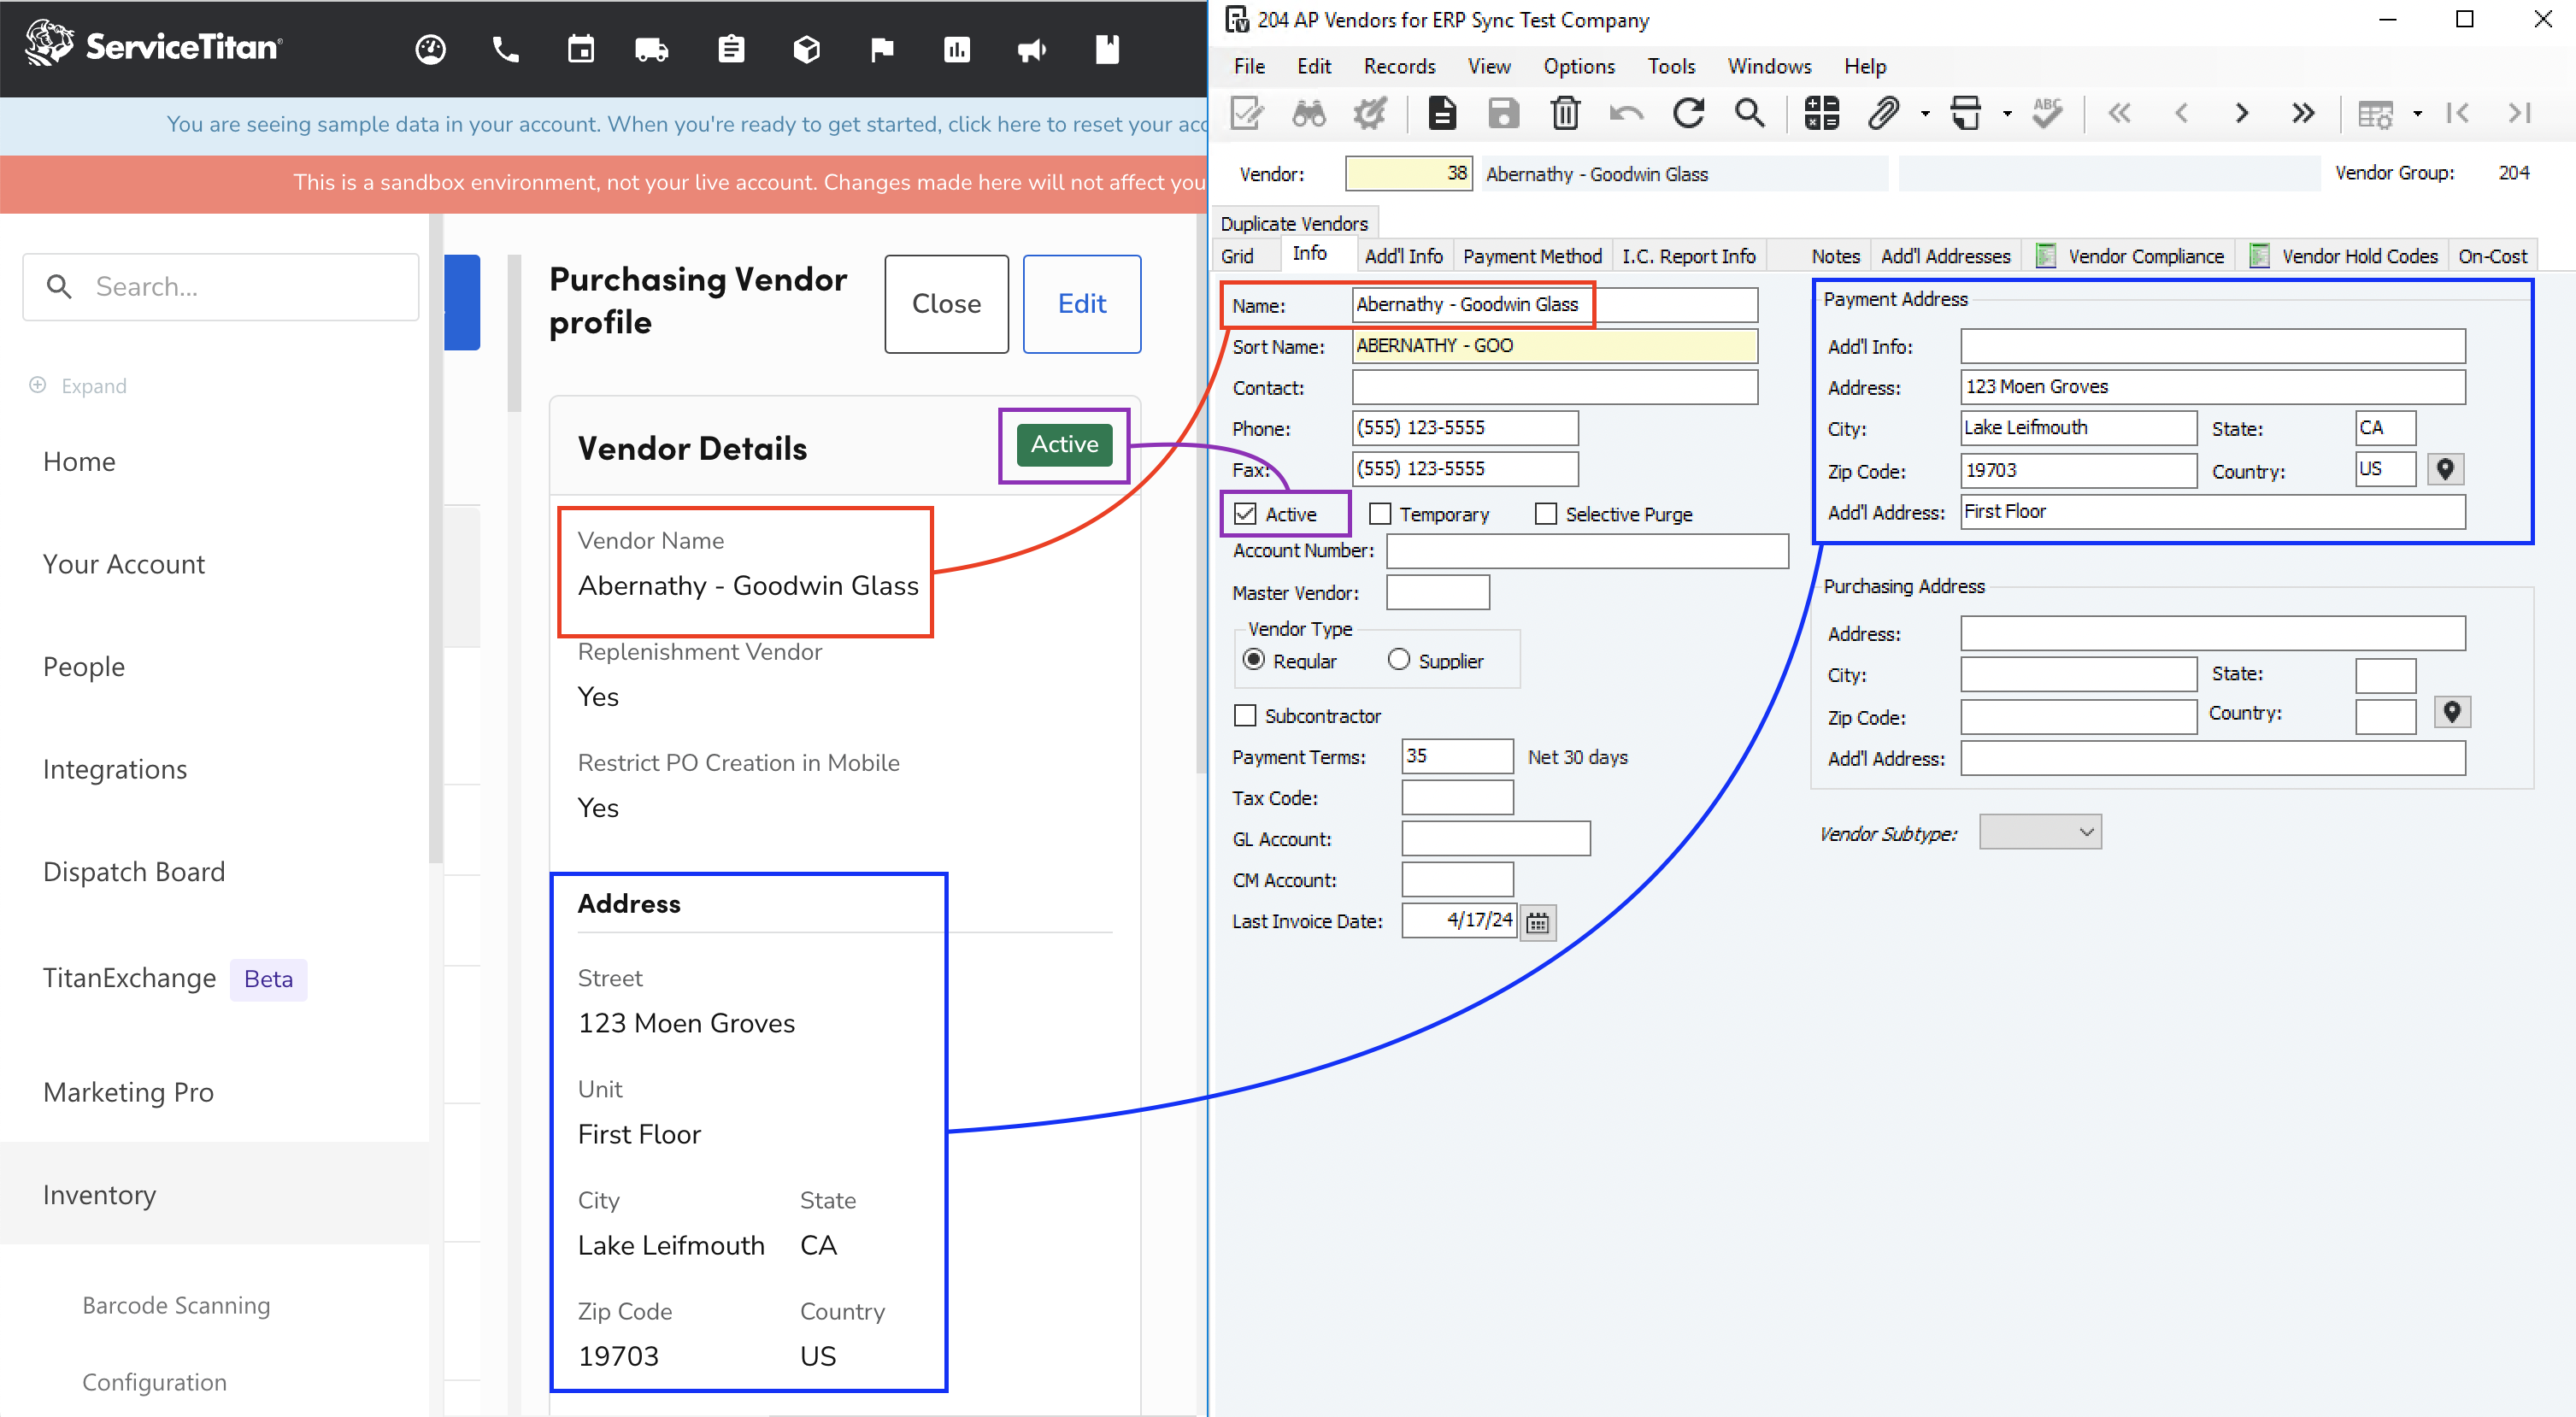The height and width of the screenshot is (1417, 2576).
Task: Open the Records menu
Action: (x=1399, y=66)
